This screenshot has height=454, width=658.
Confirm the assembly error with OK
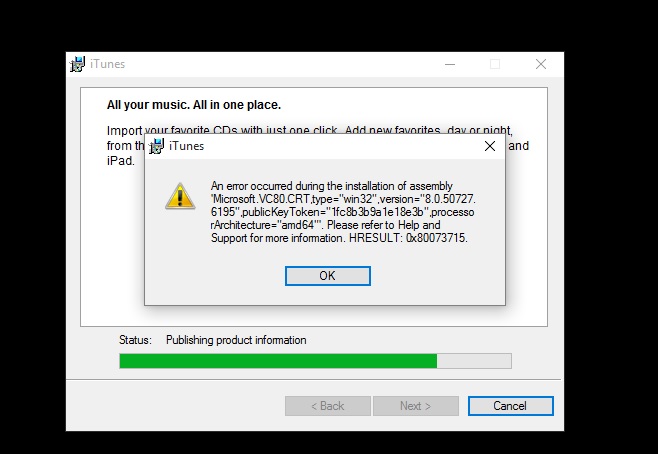328,276
